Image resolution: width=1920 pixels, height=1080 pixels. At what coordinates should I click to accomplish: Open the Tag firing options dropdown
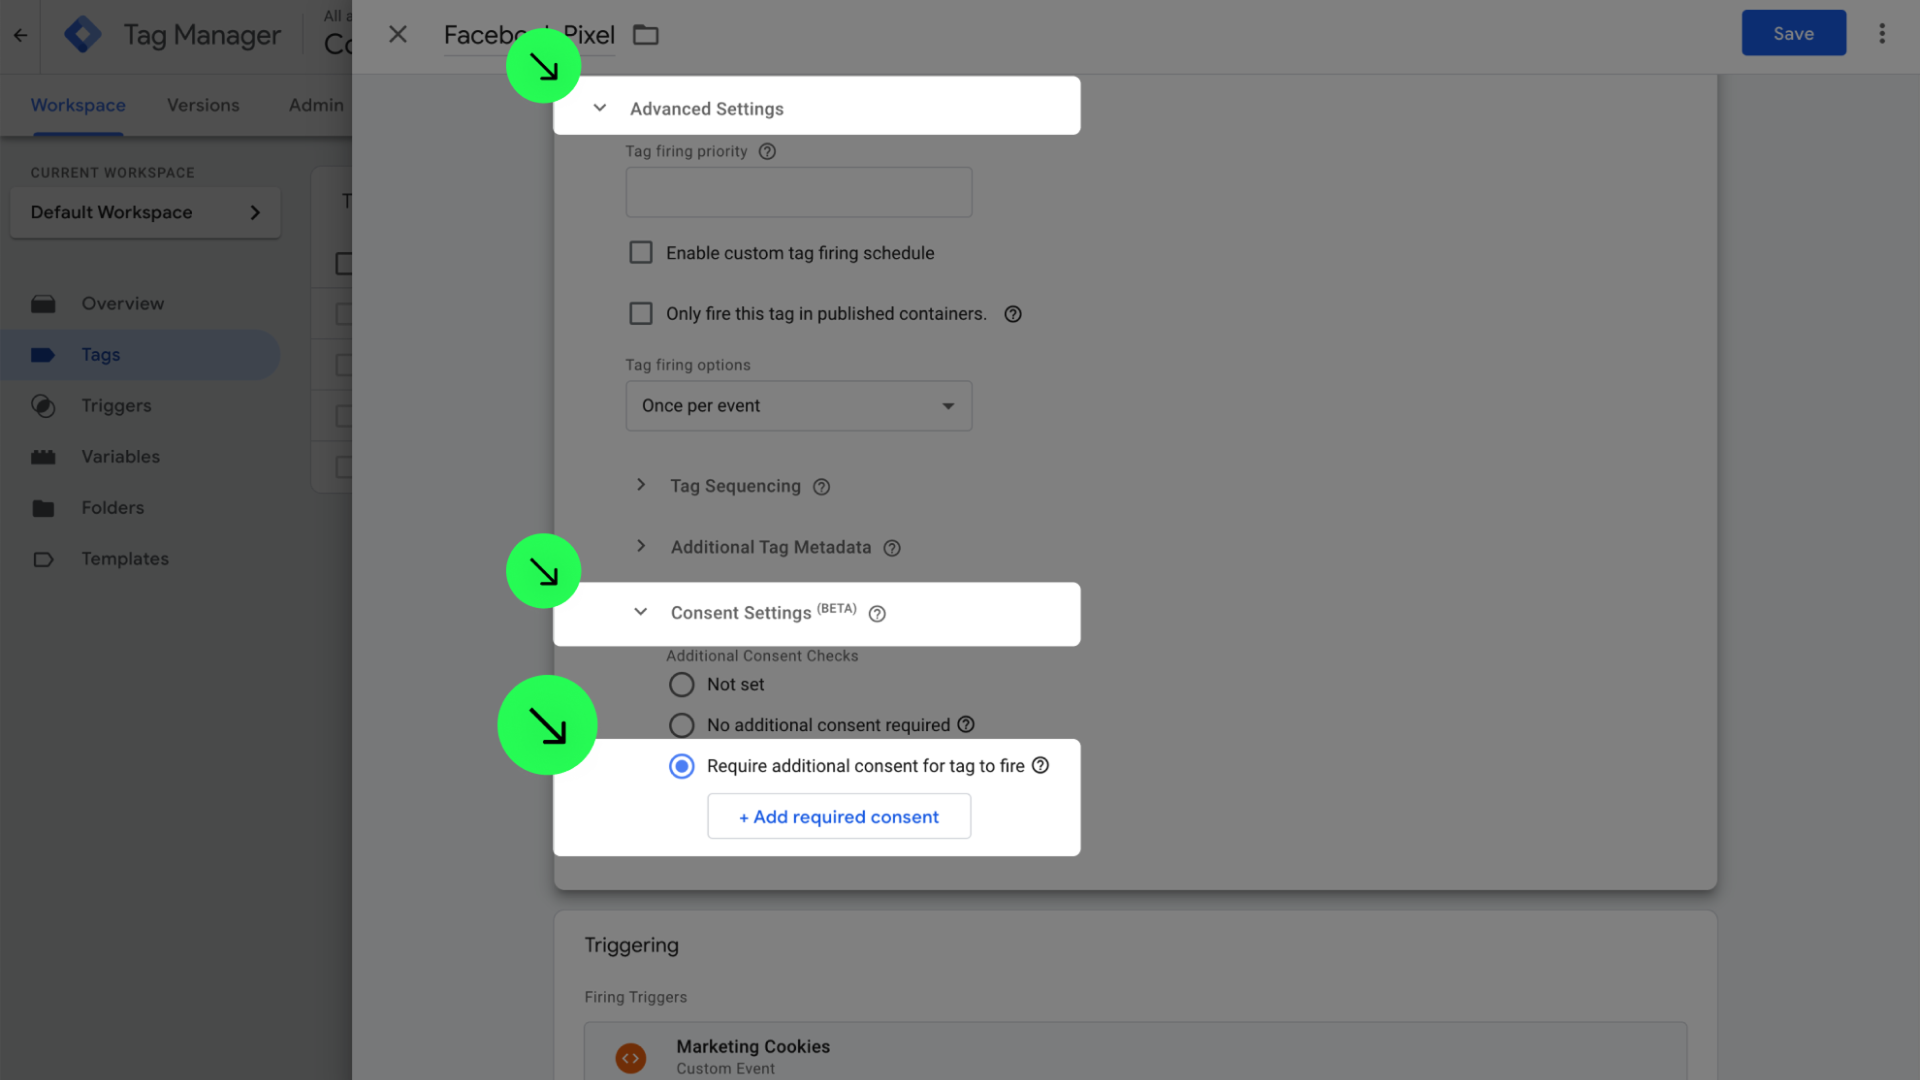(798, 406)
